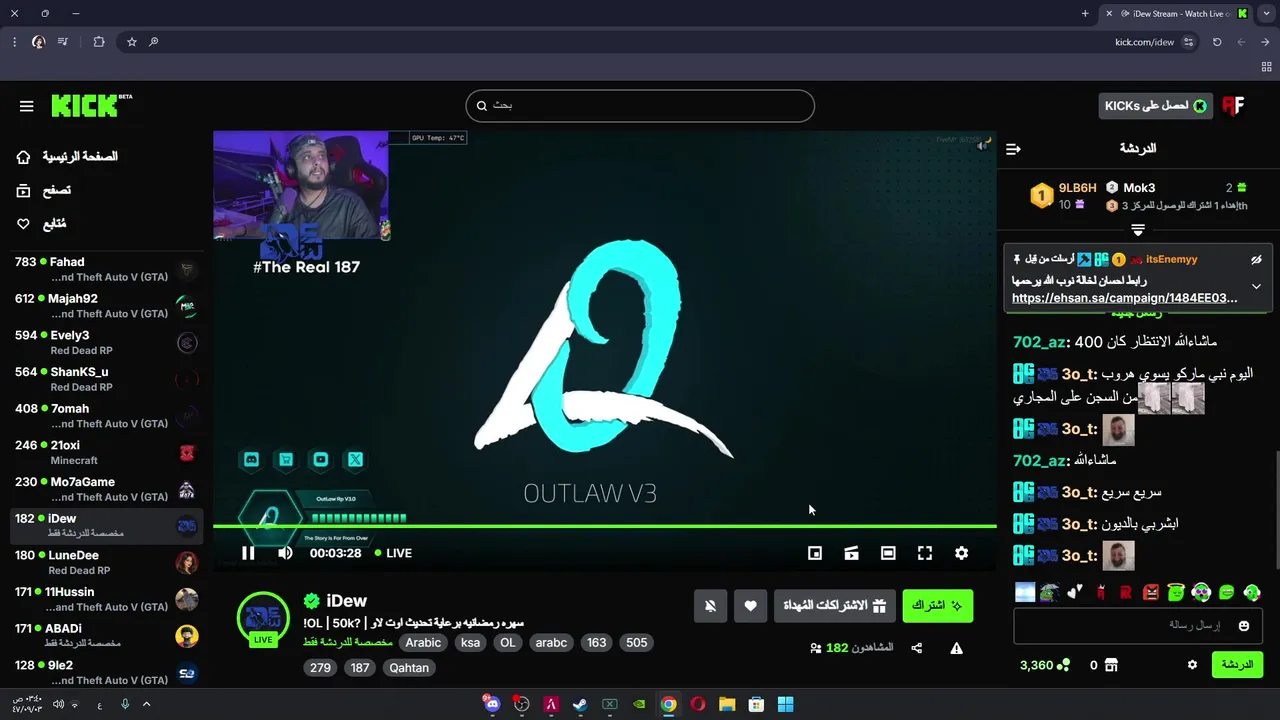Screen dimensions: 1280x720
Task: Share the stream via share icon
Action: click(x=917, y=648)
